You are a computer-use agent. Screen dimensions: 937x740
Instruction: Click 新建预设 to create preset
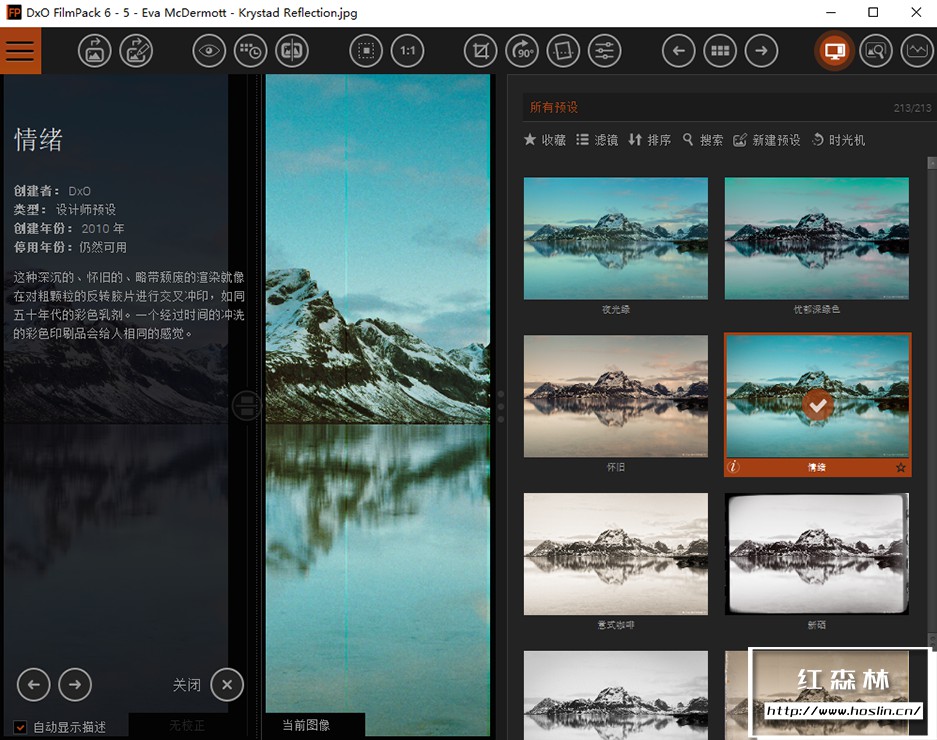pyautogui.click(x=767, y=140)
